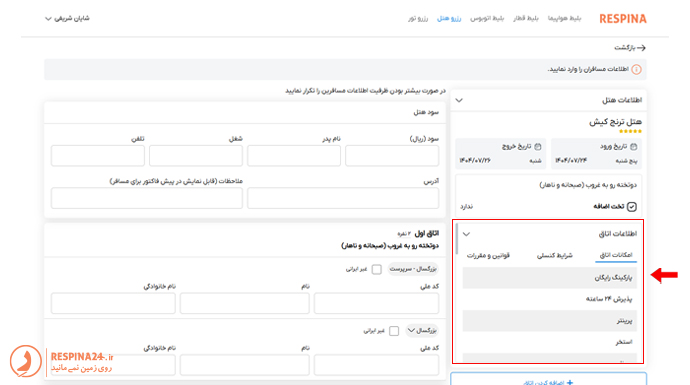Click the 24-hour reception (پذیرش ۲۴ ساعته) row
This screenshot has height=385, width=690.
click(550, 299)
